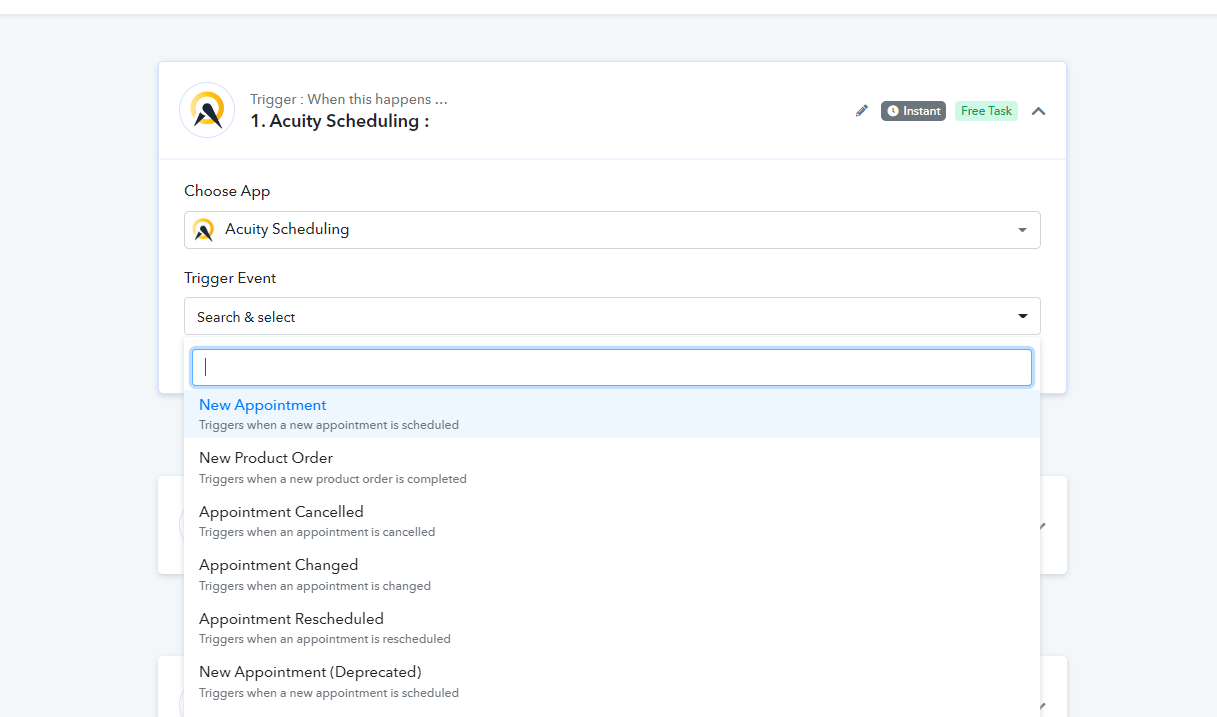Screen dimensions: 1217x717
Task: Choose Appointment Changed trigger option
Action: click(x=612, y=574)
